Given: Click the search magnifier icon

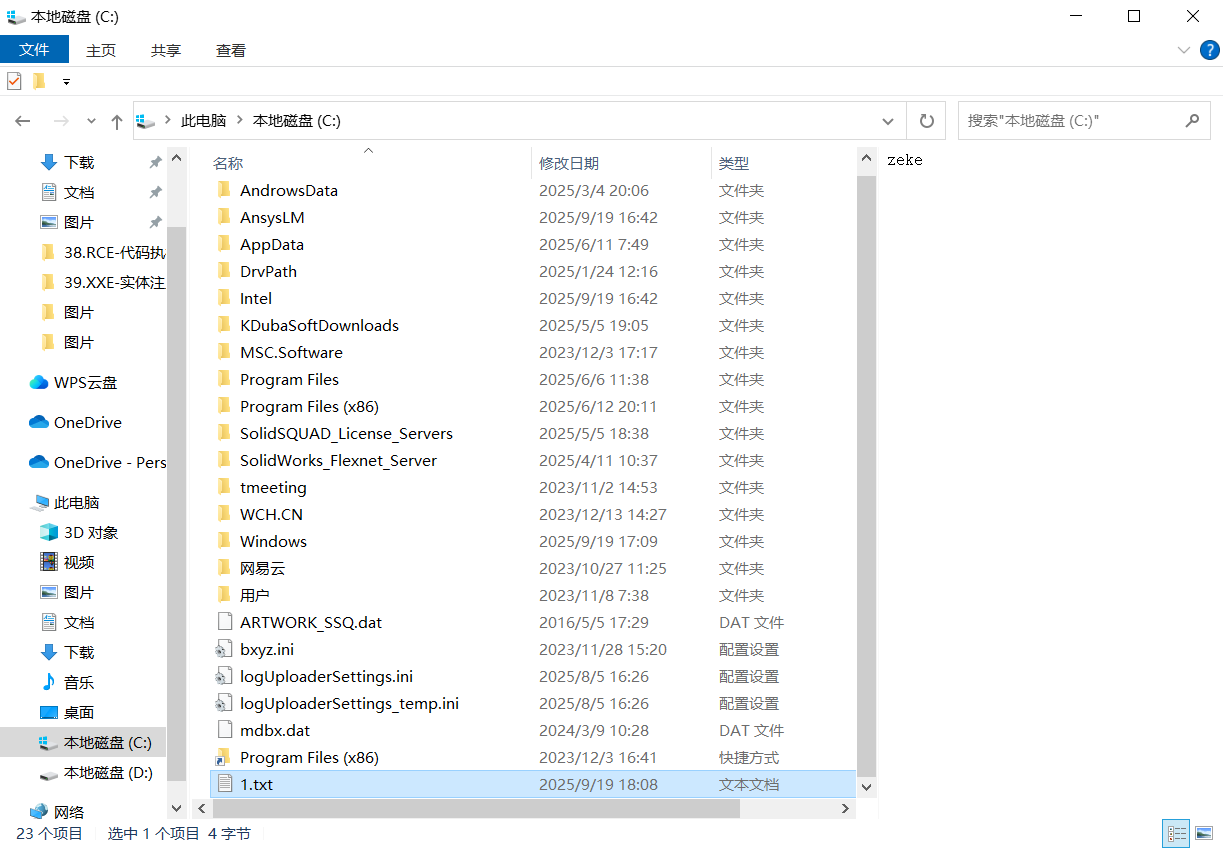Looking at the screenshot, I should [1191, 121].
